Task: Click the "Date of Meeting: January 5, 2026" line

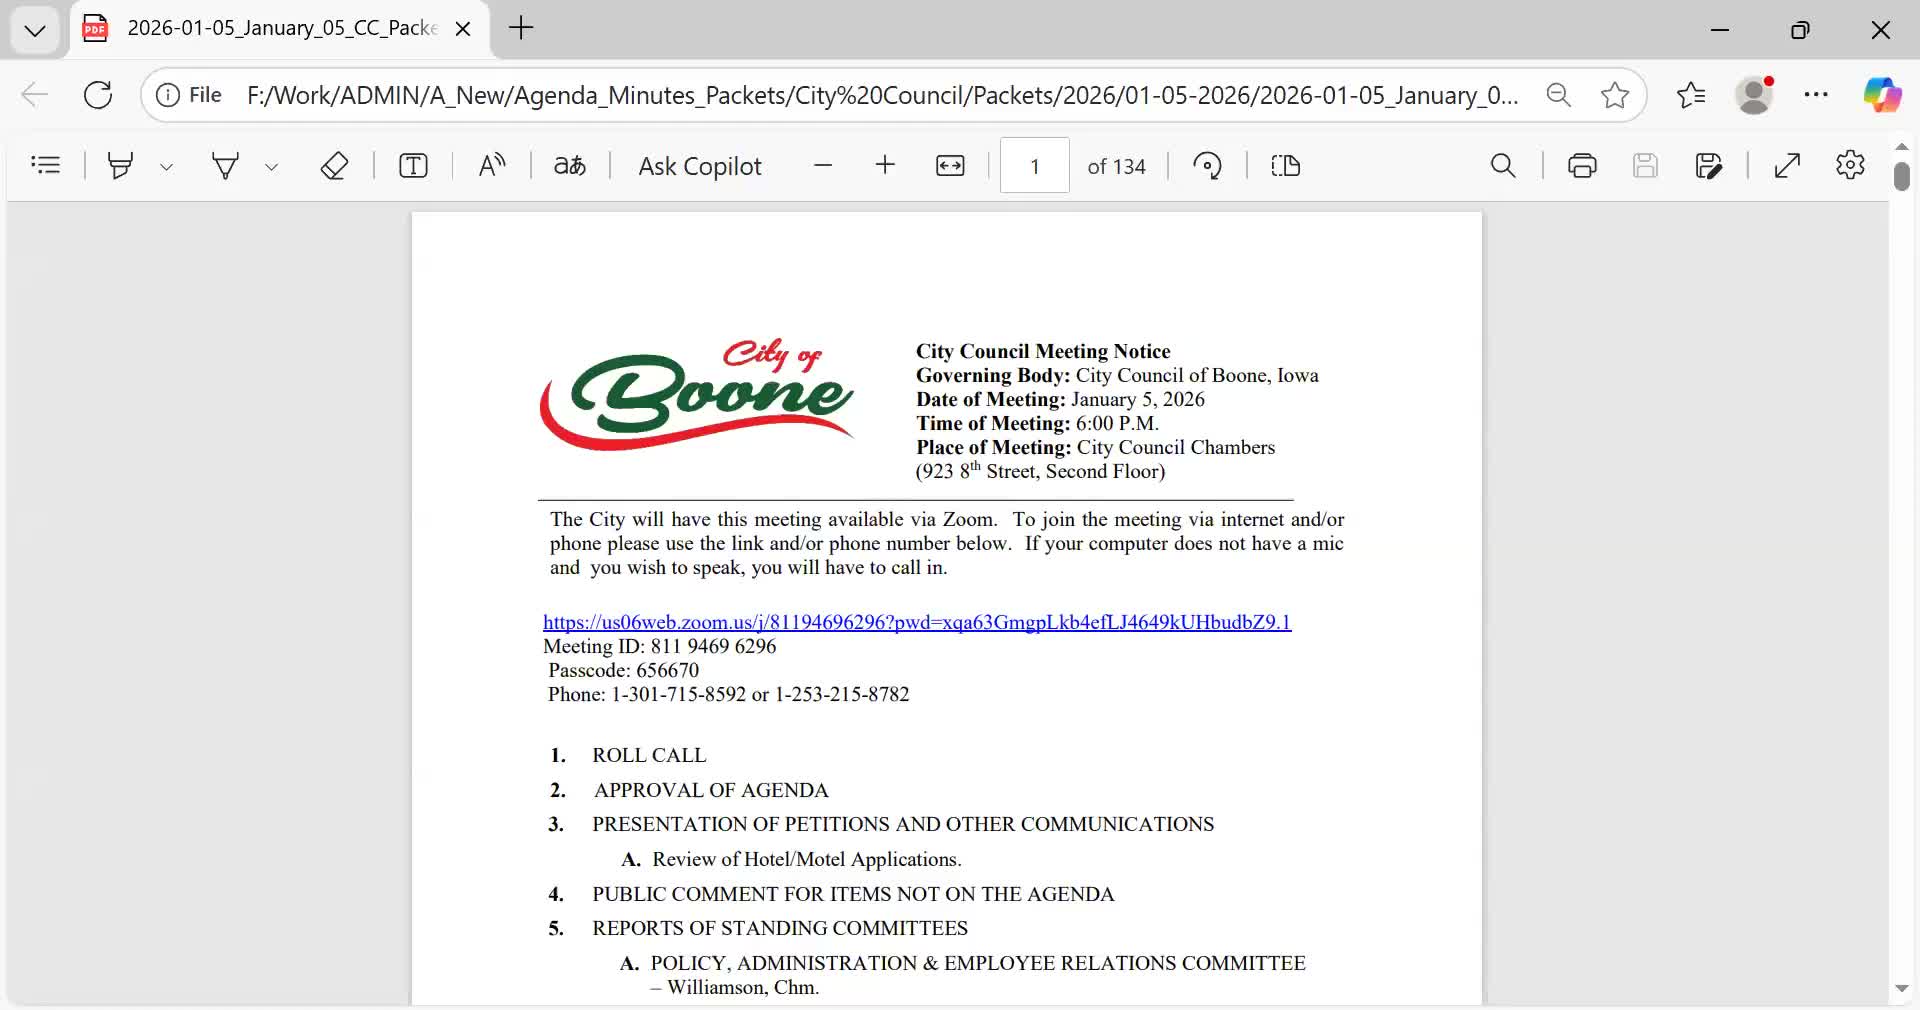Action: [1060, 399]
